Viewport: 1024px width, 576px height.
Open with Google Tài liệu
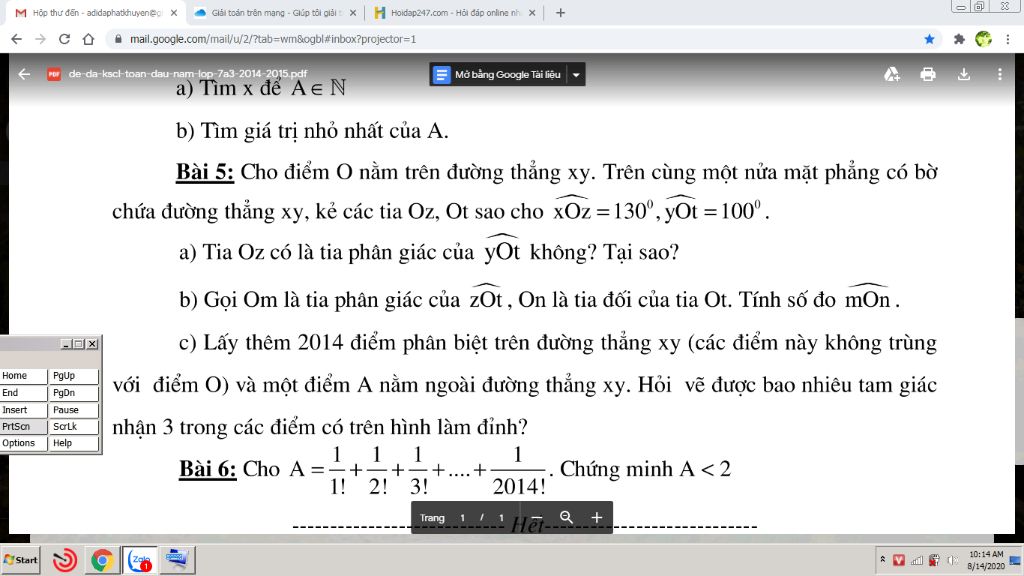pos(498,74)
